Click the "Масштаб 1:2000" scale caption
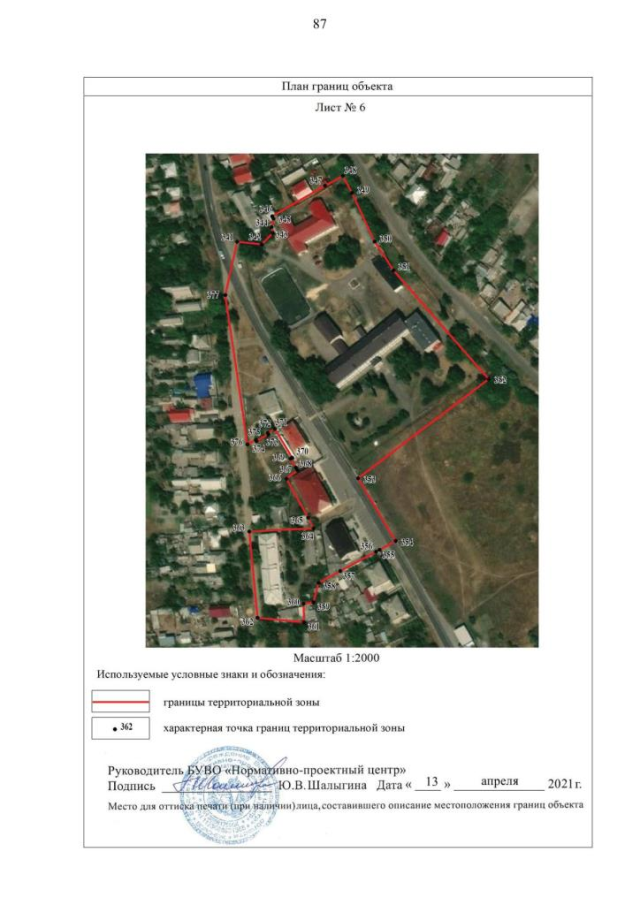 336,658
